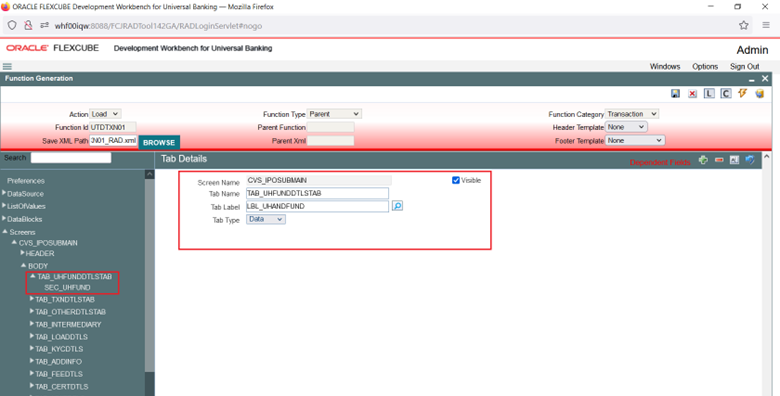Click the blue undo arrow in Tab Details
The width and height of the screenshot is (780, 396).
750,160
